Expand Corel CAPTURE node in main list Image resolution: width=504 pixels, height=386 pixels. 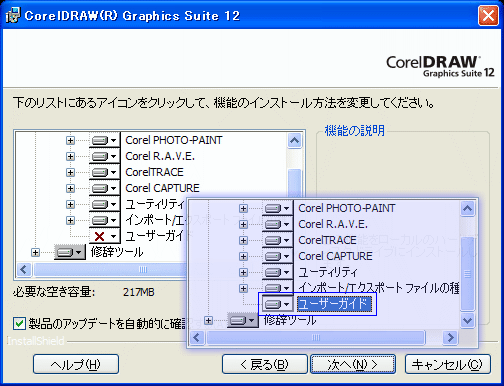coord(70,188)
